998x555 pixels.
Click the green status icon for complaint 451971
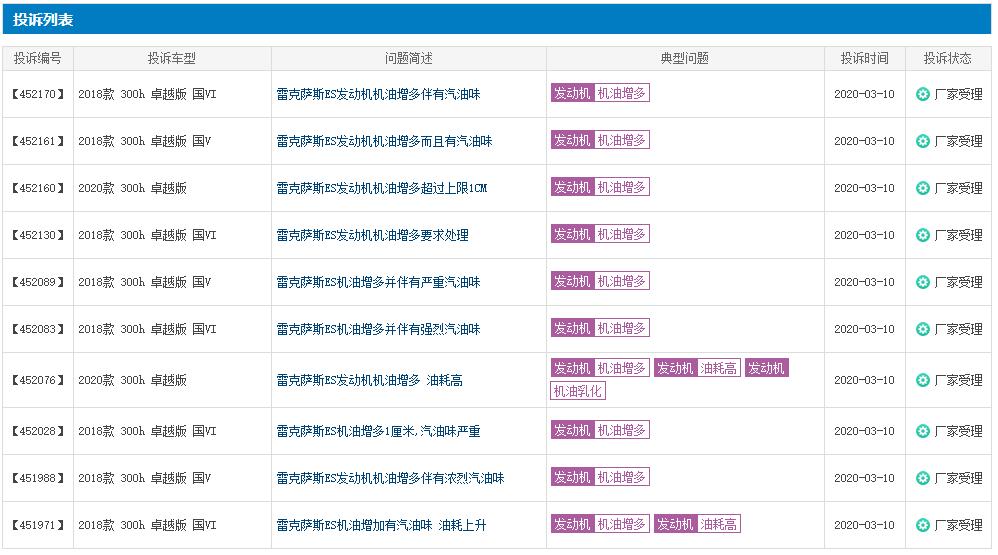pyautogui.click(x=923, y=526)
